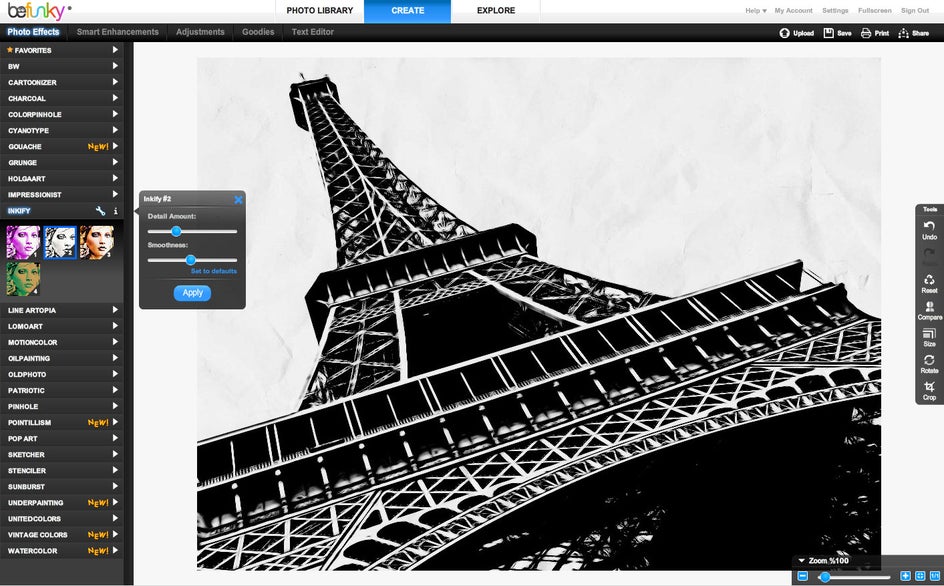Click the zoom in plus icon
The height and width of the screenshot is (586, 944).
click(x=905, y=576)
